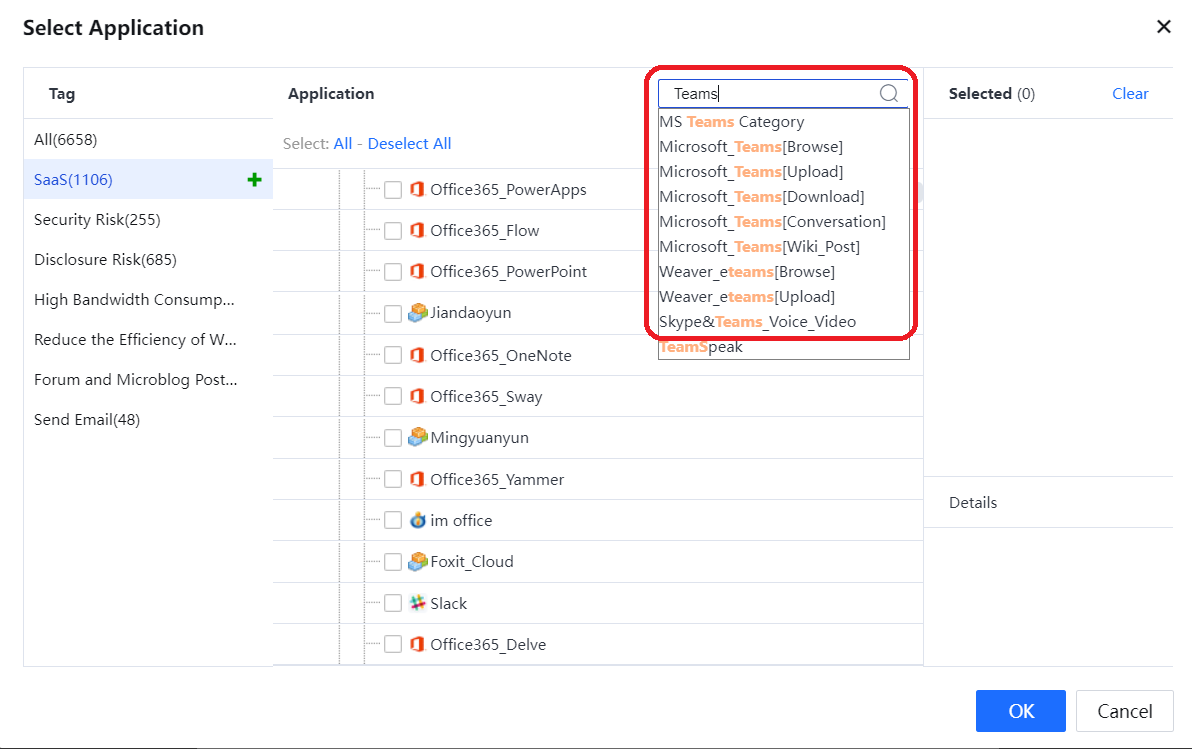Check the Slack checkbox
Viewport: 1192px width, 749px height.
(393, 603)
